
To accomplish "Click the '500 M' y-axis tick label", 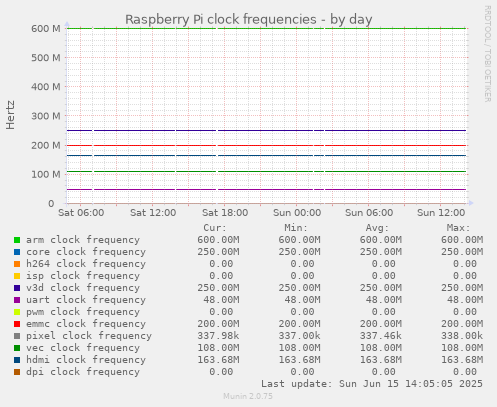I will pos(46,58).
